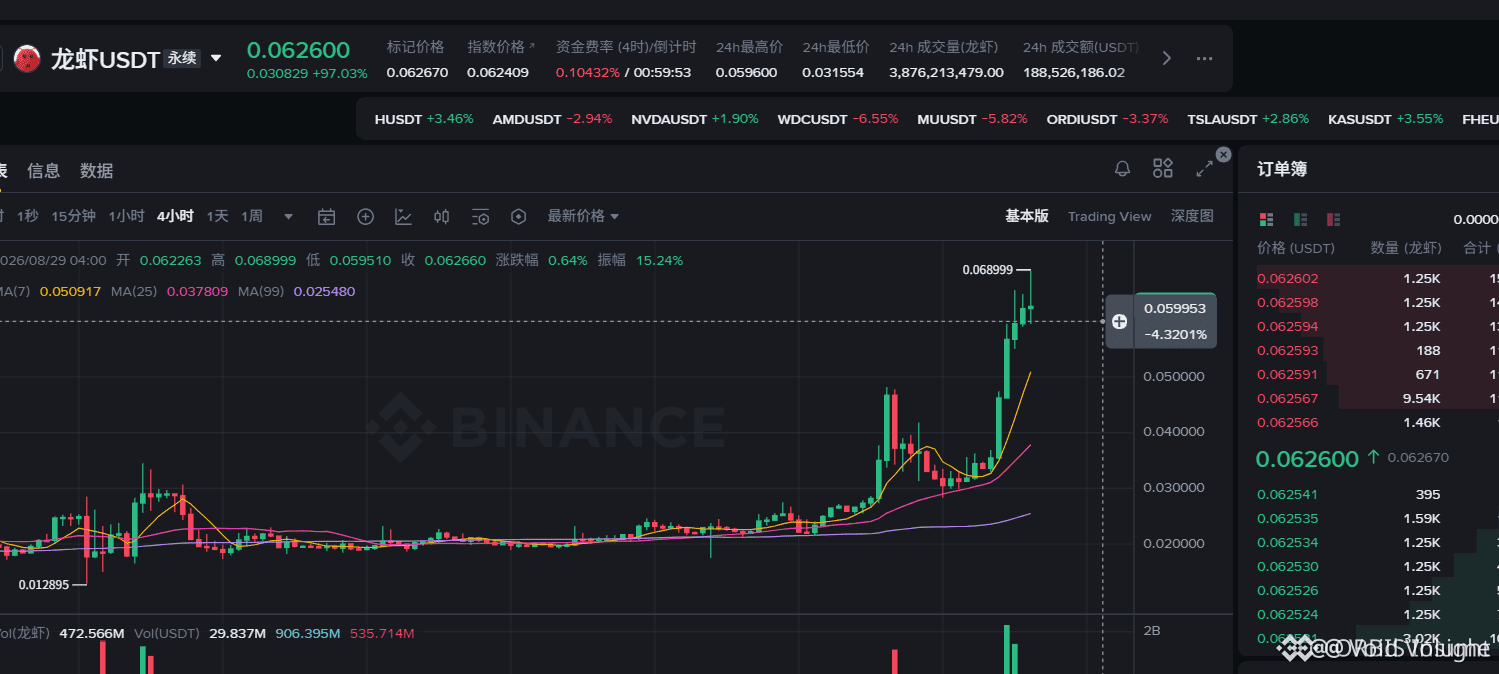Show only bids green order book view

tap(1300, 219)
